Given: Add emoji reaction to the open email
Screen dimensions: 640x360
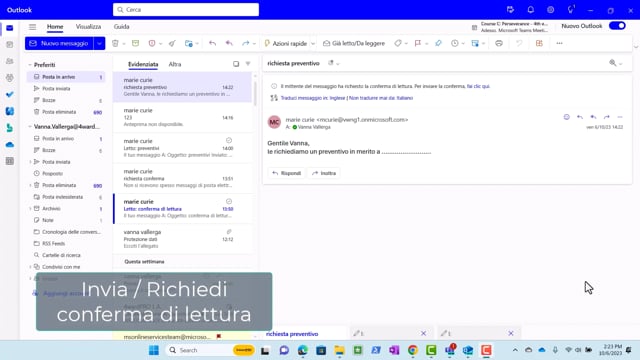Looking at the screenshot, I should (567, 117).
